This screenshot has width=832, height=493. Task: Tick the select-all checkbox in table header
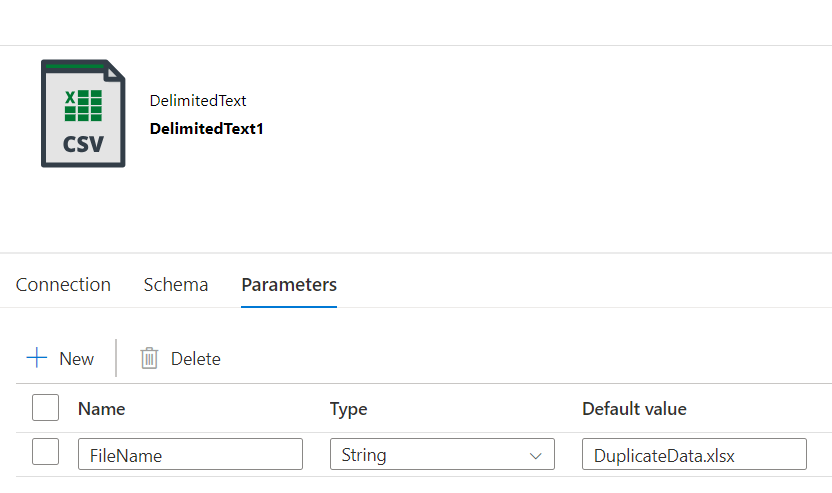[x=45, y=408]
